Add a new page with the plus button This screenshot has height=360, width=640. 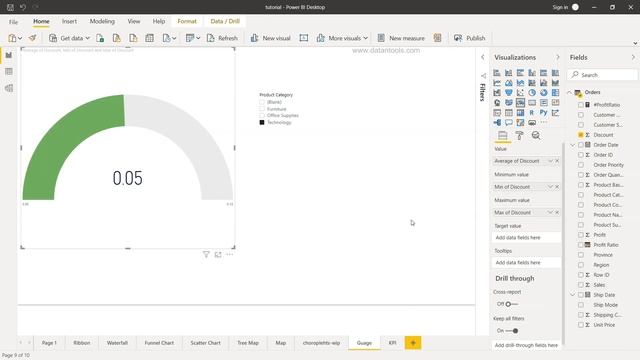[413, 343]
